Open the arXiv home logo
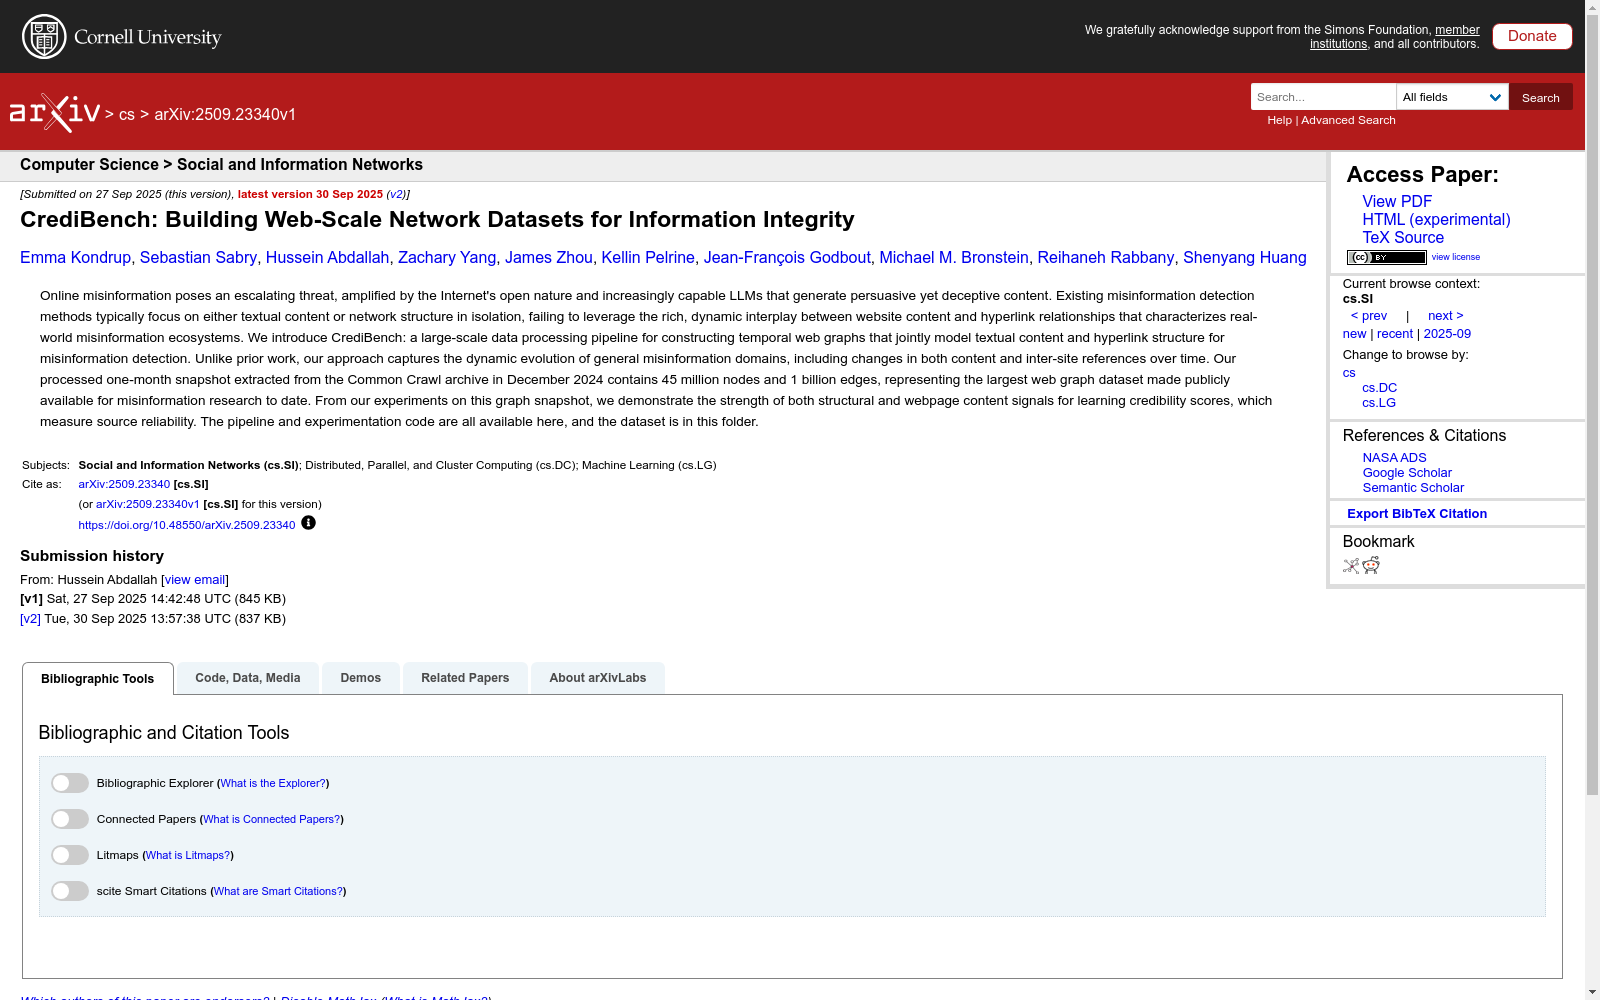Screen dimensions: 1600x1000 [x=55, y=113]
